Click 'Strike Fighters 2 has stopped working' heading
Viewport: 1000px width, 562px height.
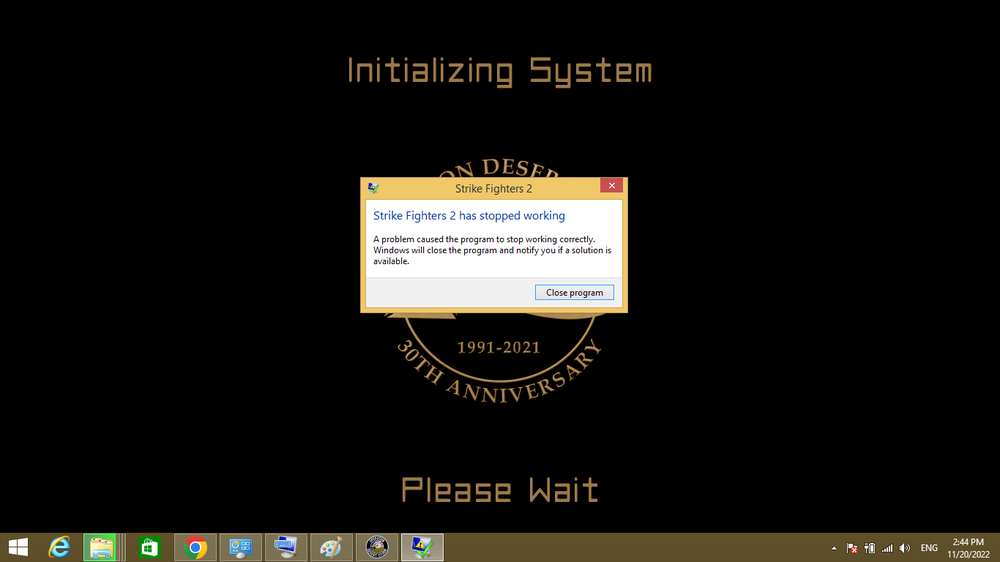pos(469,216)
